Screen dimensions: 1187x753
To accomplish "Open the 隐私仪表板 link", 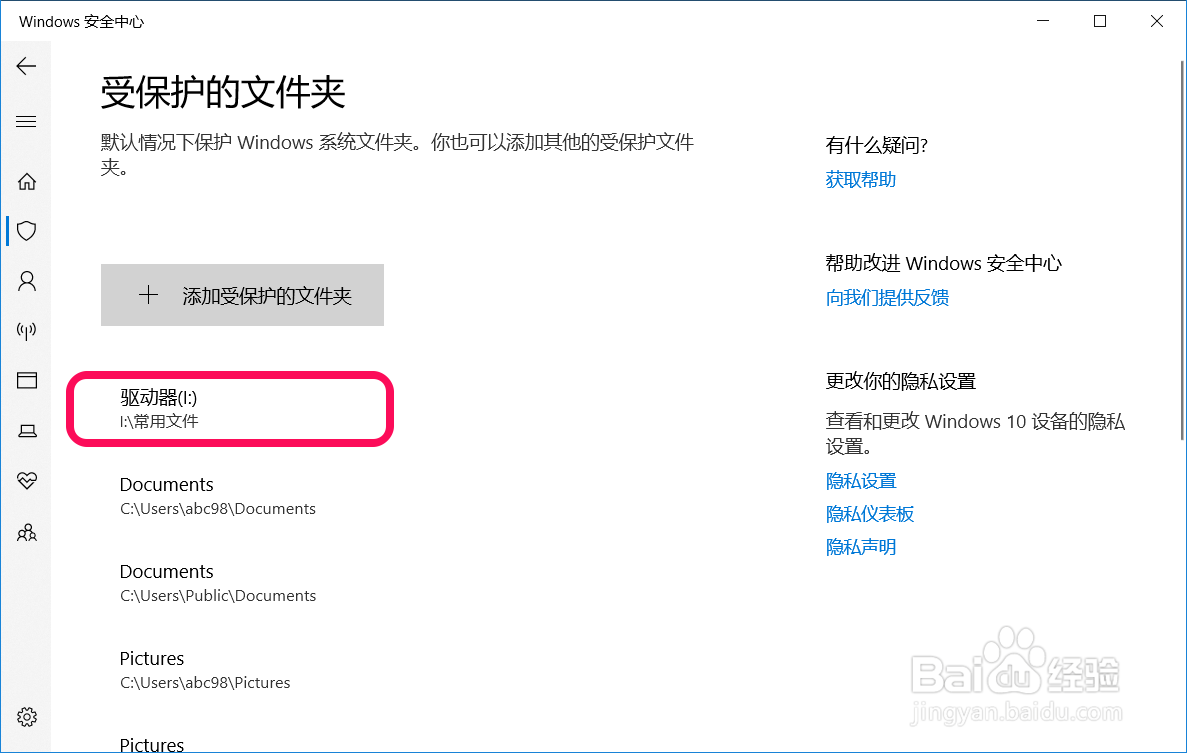I will click(870, 514).
